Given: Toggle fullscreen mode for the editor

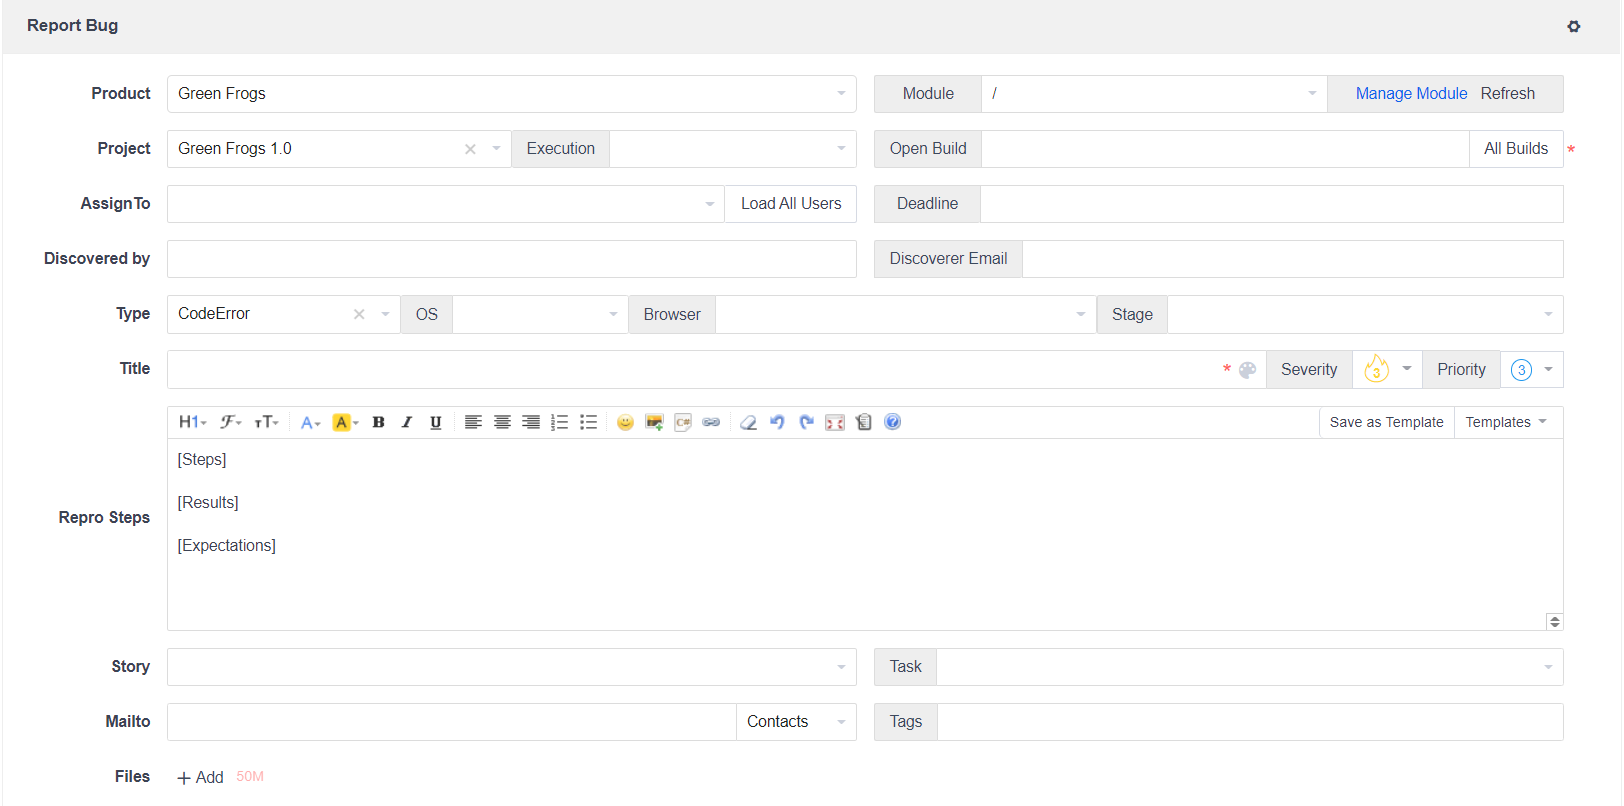Looking at the screenshot, I should pyautogui.click(x=835, y=422).
